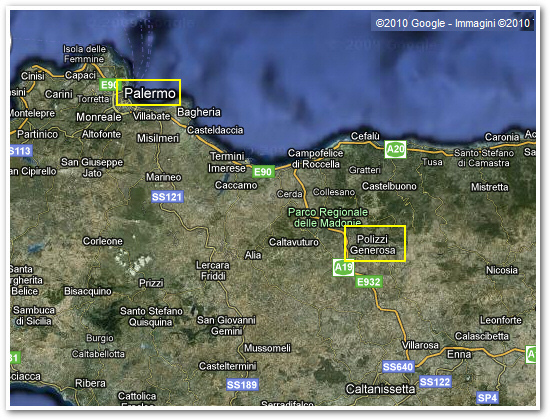Click the SP4 road marker

click(487, 398)
